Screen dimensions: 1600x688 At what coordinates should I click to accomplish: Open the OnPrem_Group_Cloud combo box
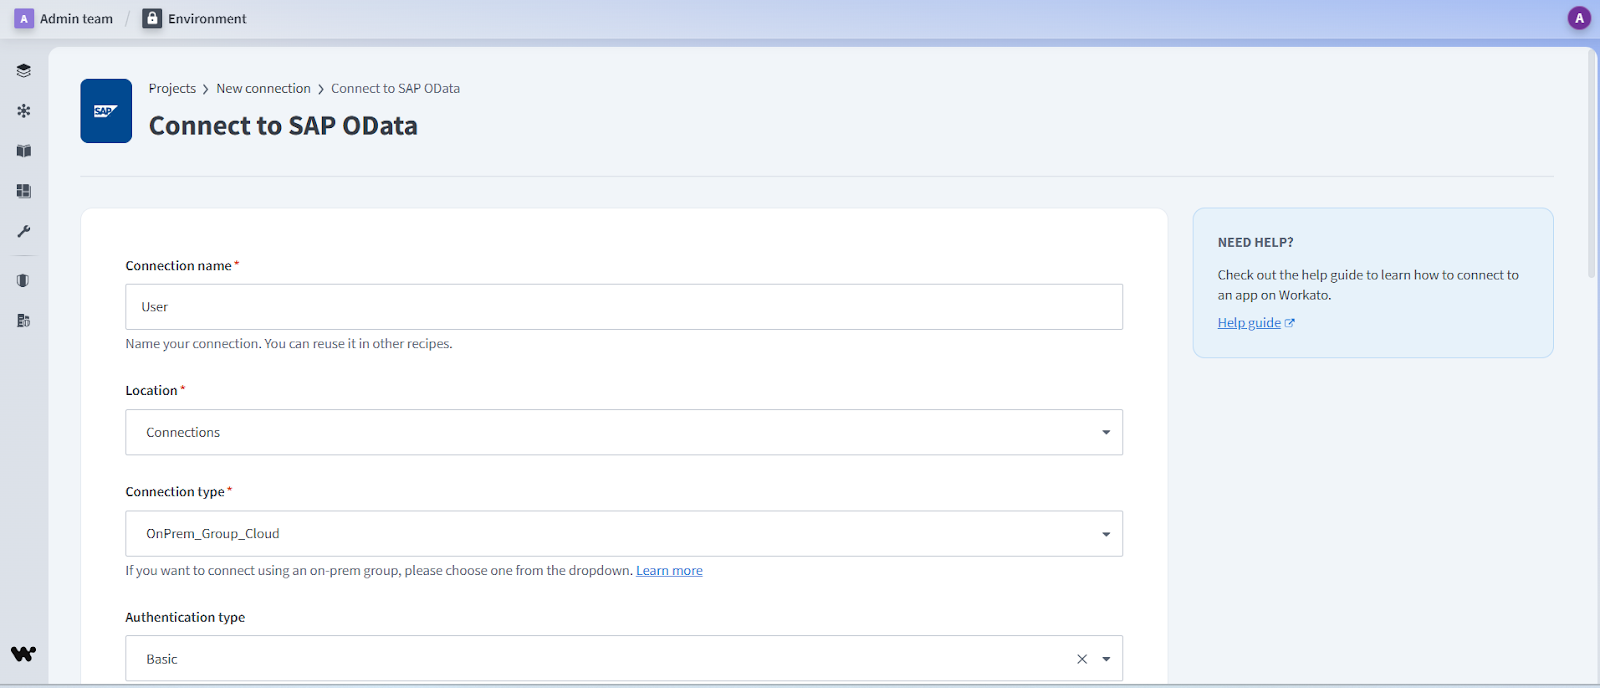tap(624, 534)
